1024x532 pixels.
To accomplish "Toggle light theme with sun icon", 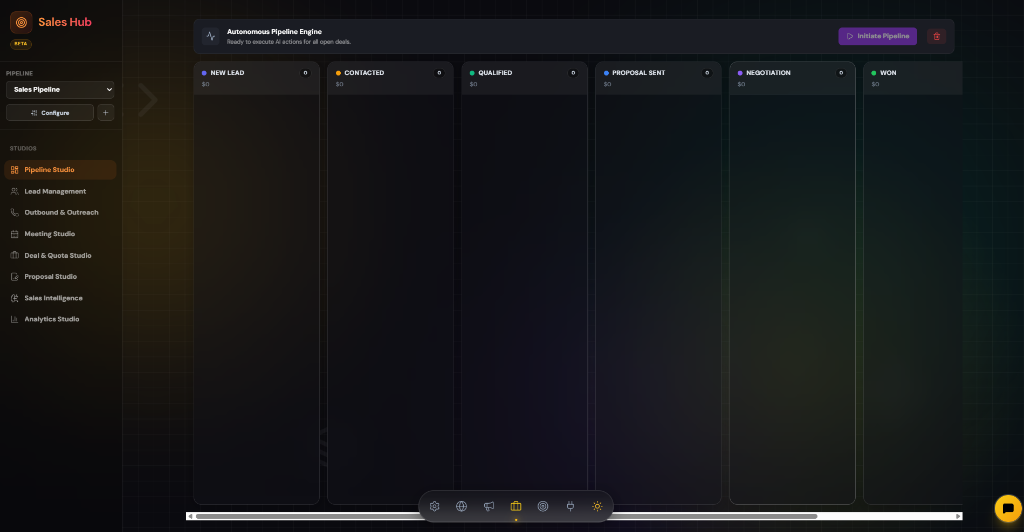I will point(597,507).
